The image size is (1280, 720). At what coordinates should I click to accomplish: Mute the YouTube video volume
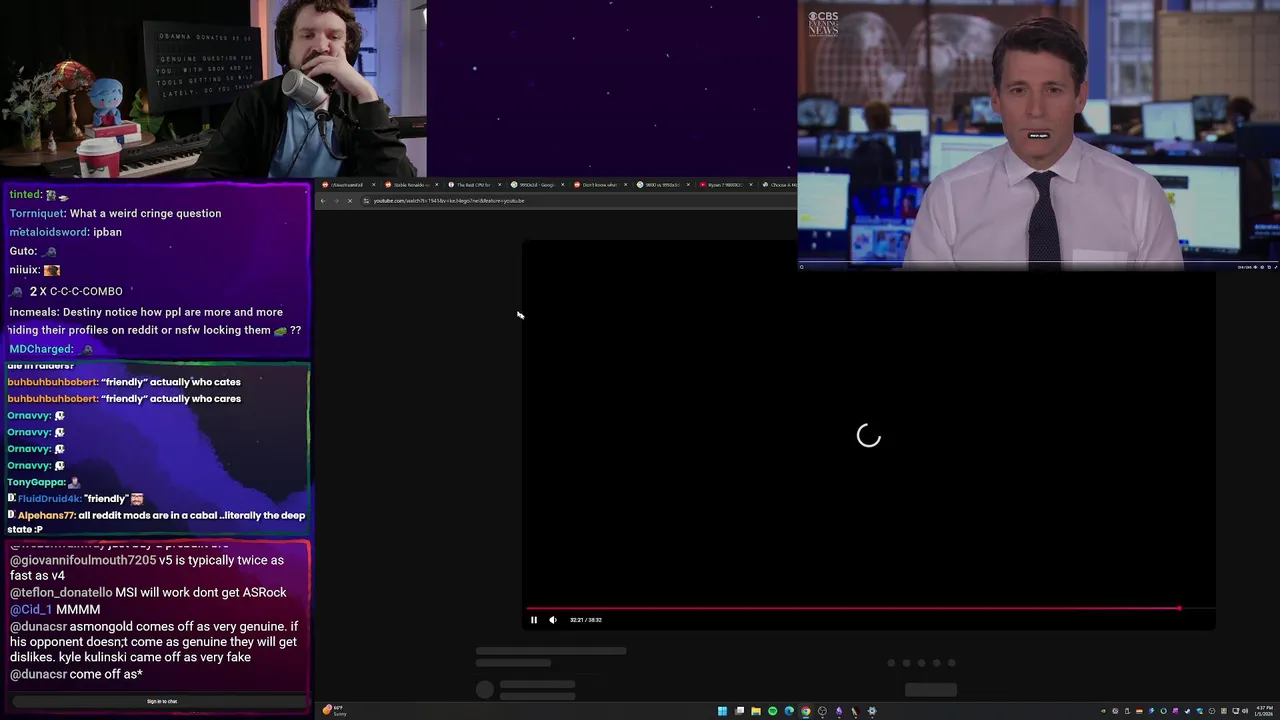point(553,620)
